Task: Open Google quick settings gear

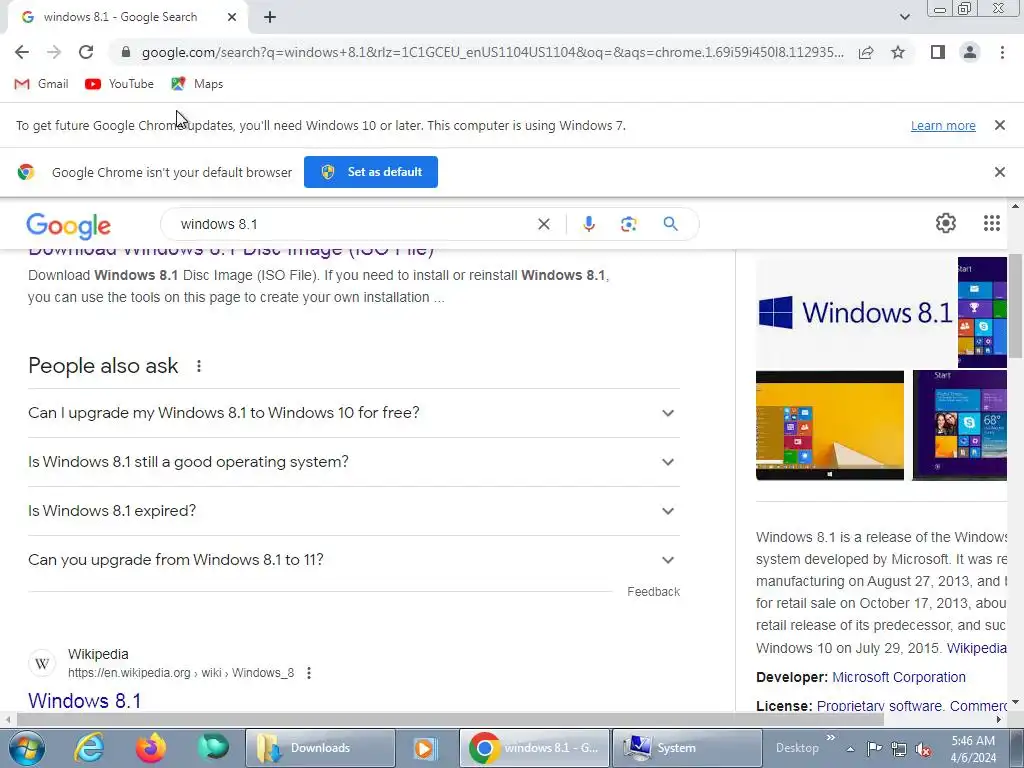Action: [946, 223]
